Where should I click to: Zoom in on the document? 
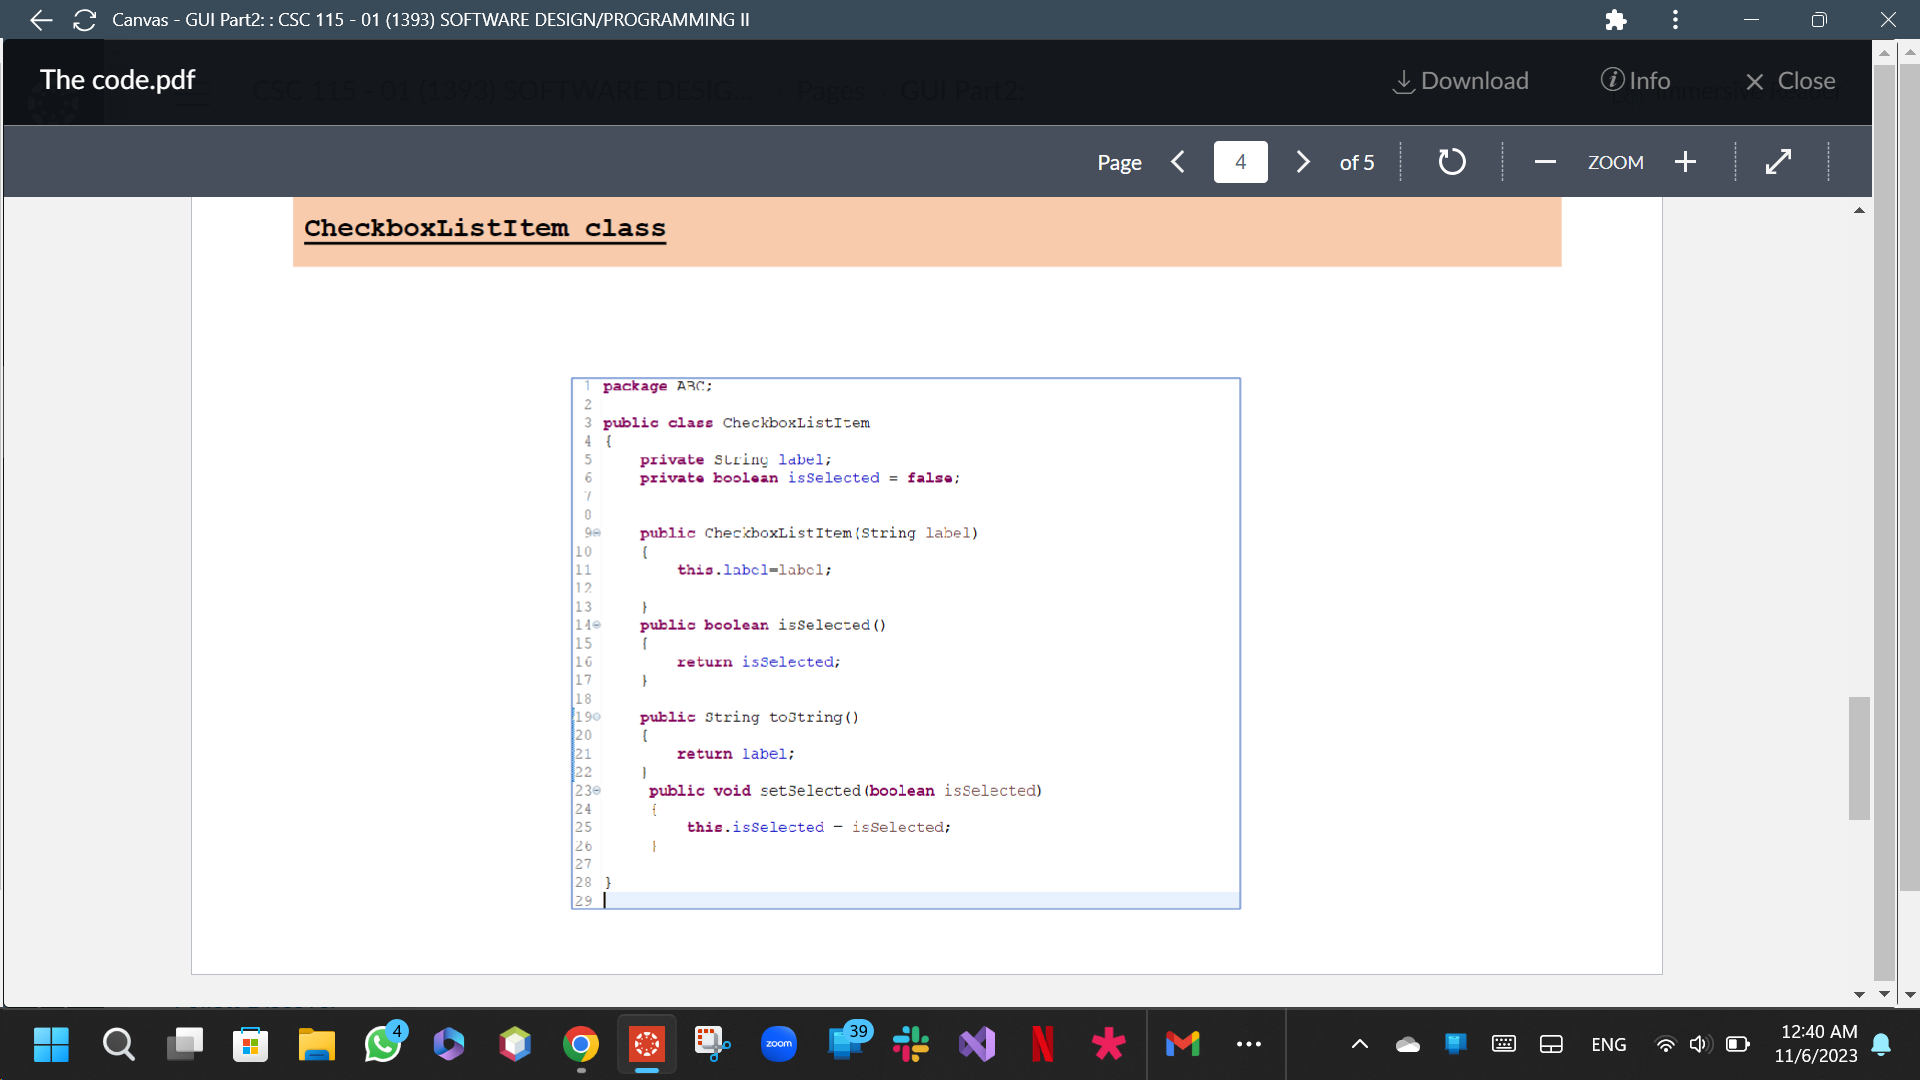1686,161
